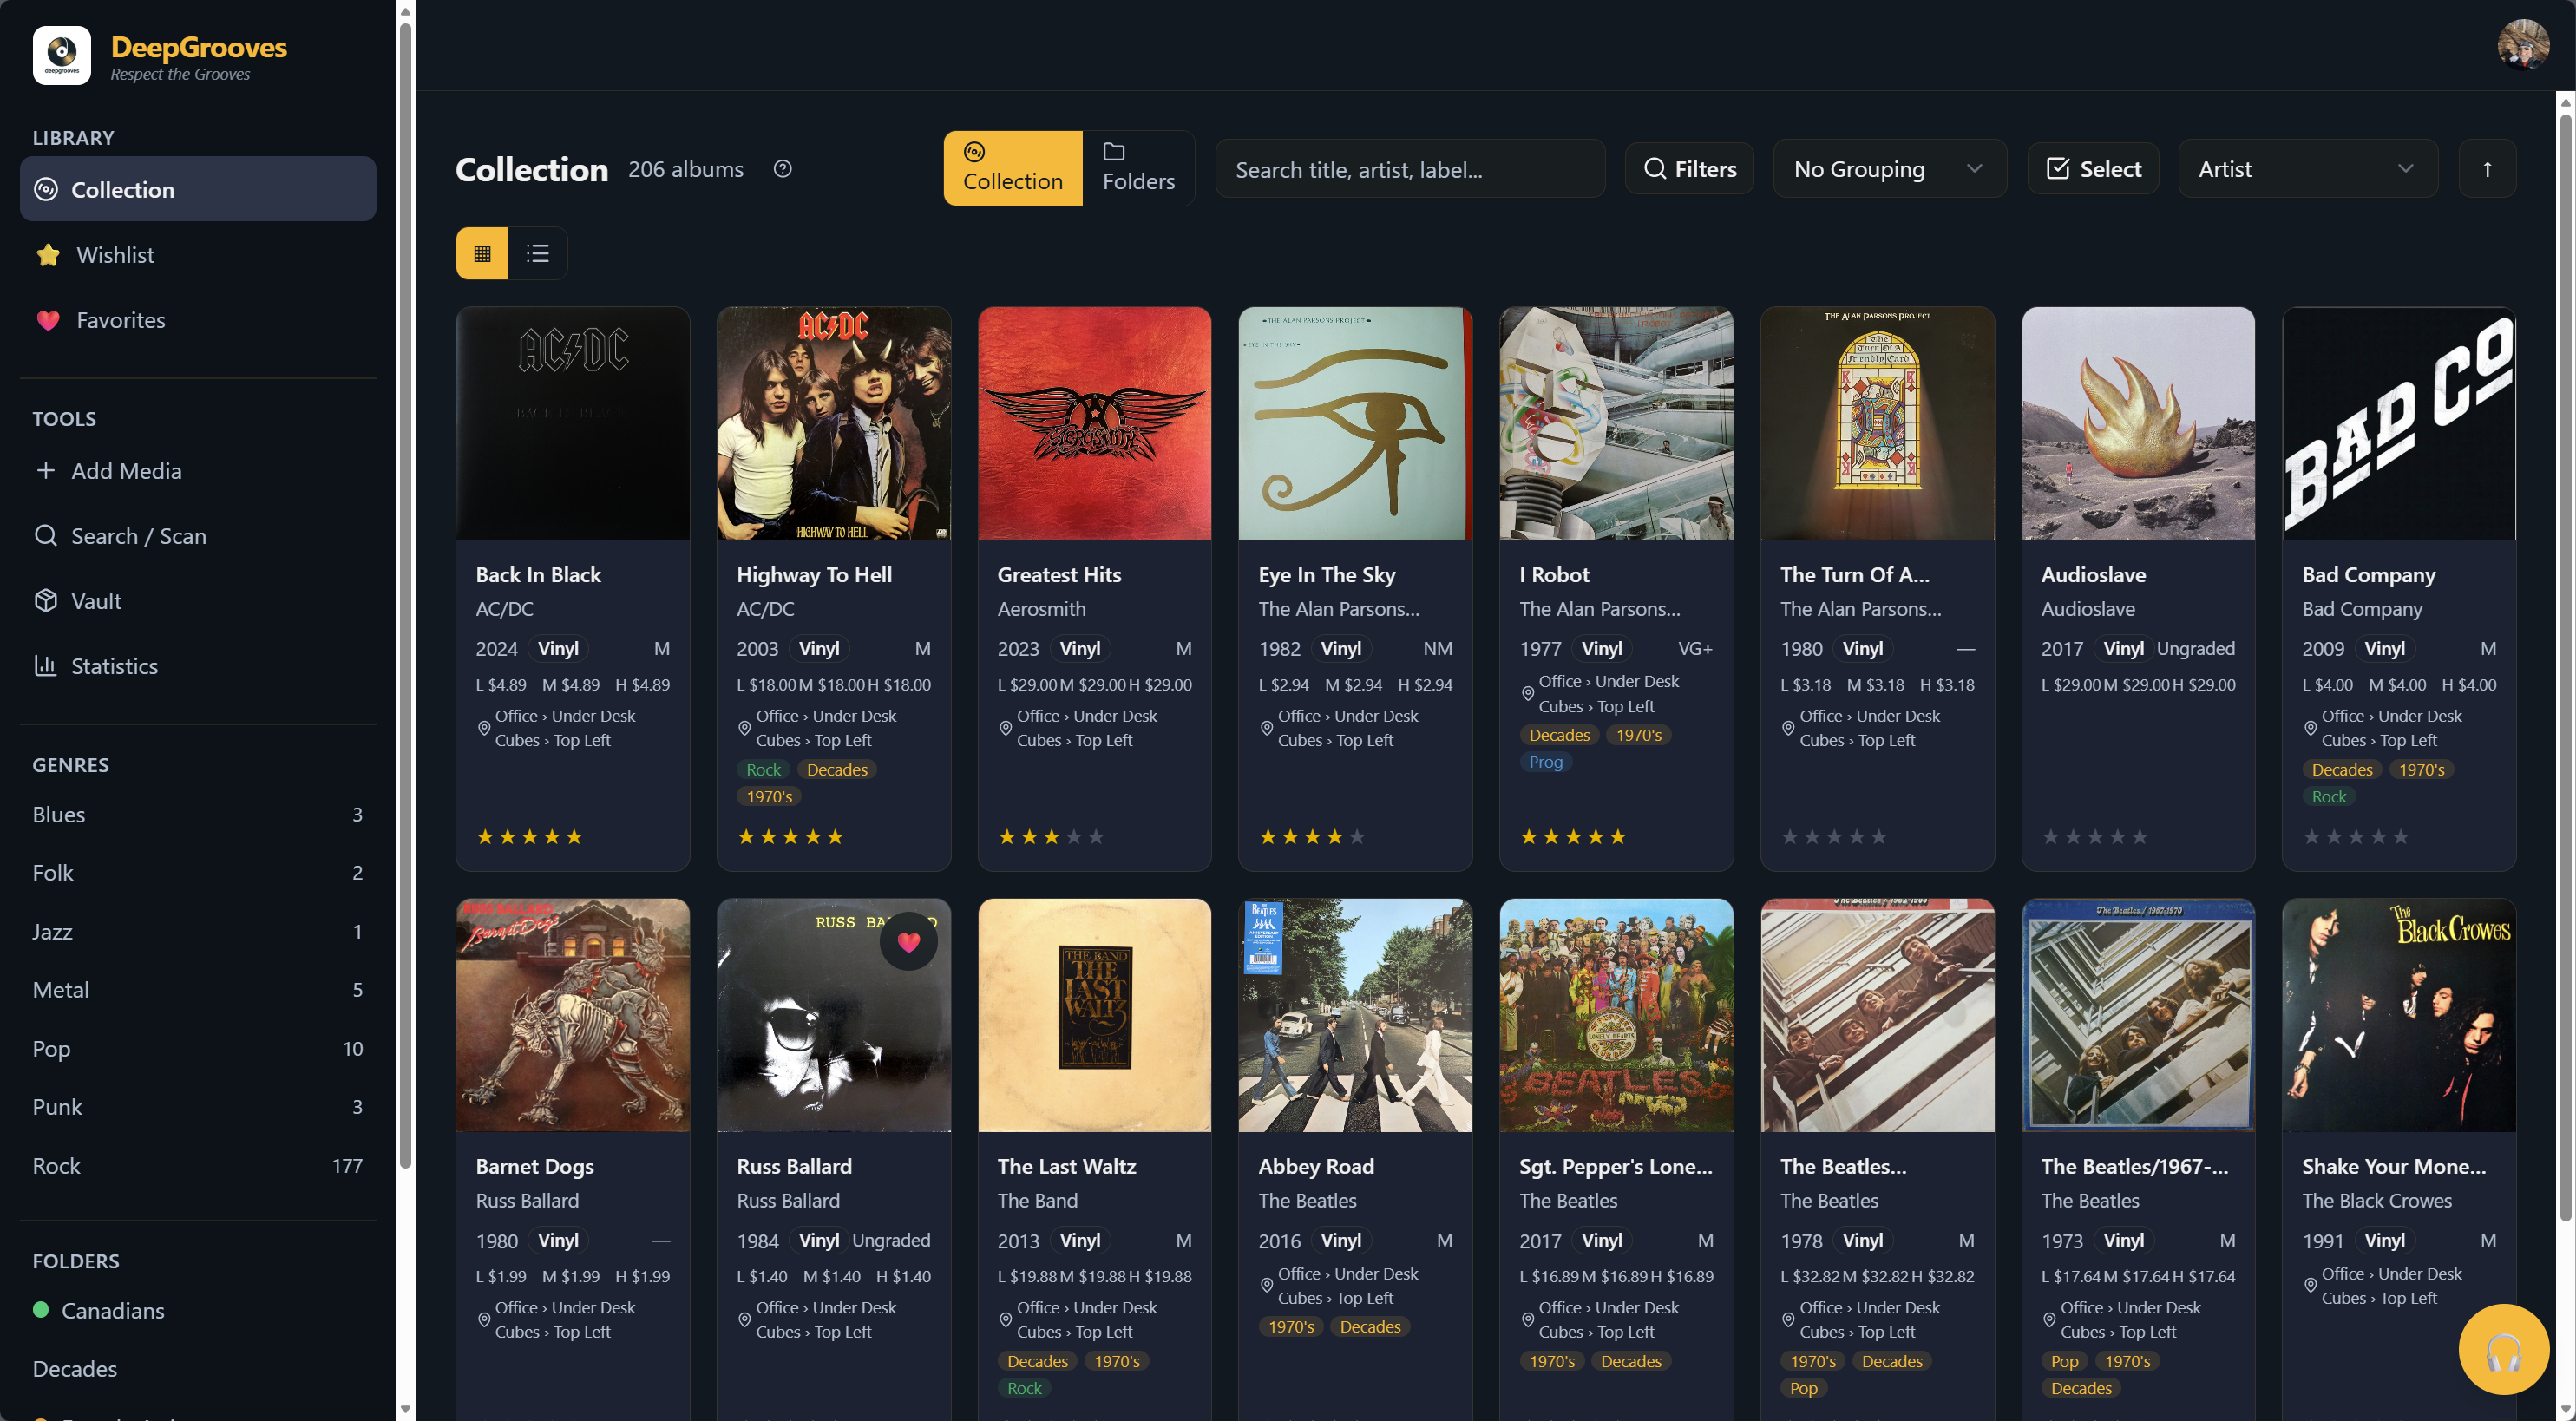Click Decades tag on Bad Company card
Viewport: 2576px width, 1421px height.
(x=2341, y=769)
